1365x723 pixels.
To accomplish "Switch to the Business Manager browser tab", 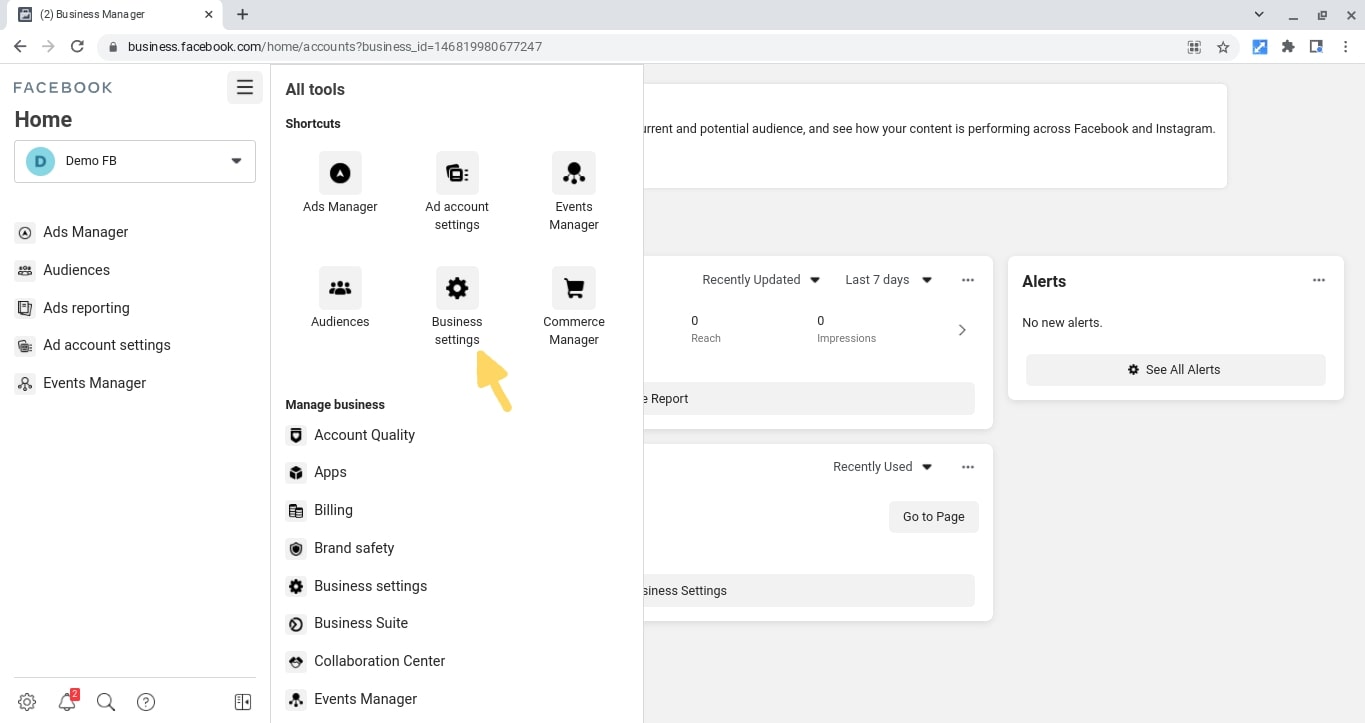I will 113,15.
